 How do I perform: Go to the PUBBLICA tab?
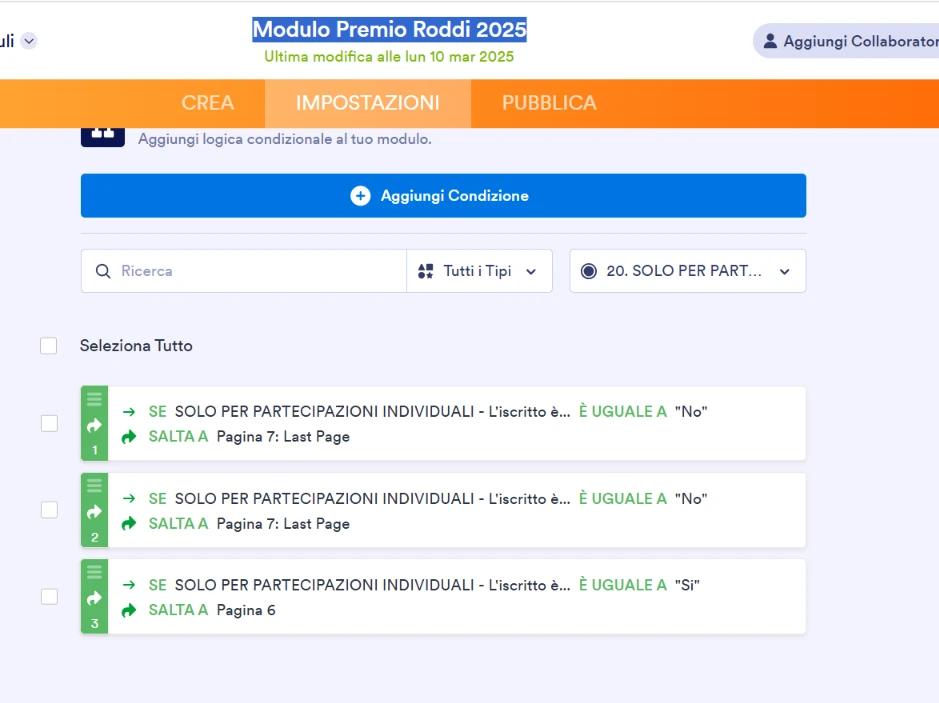[549, 103]
